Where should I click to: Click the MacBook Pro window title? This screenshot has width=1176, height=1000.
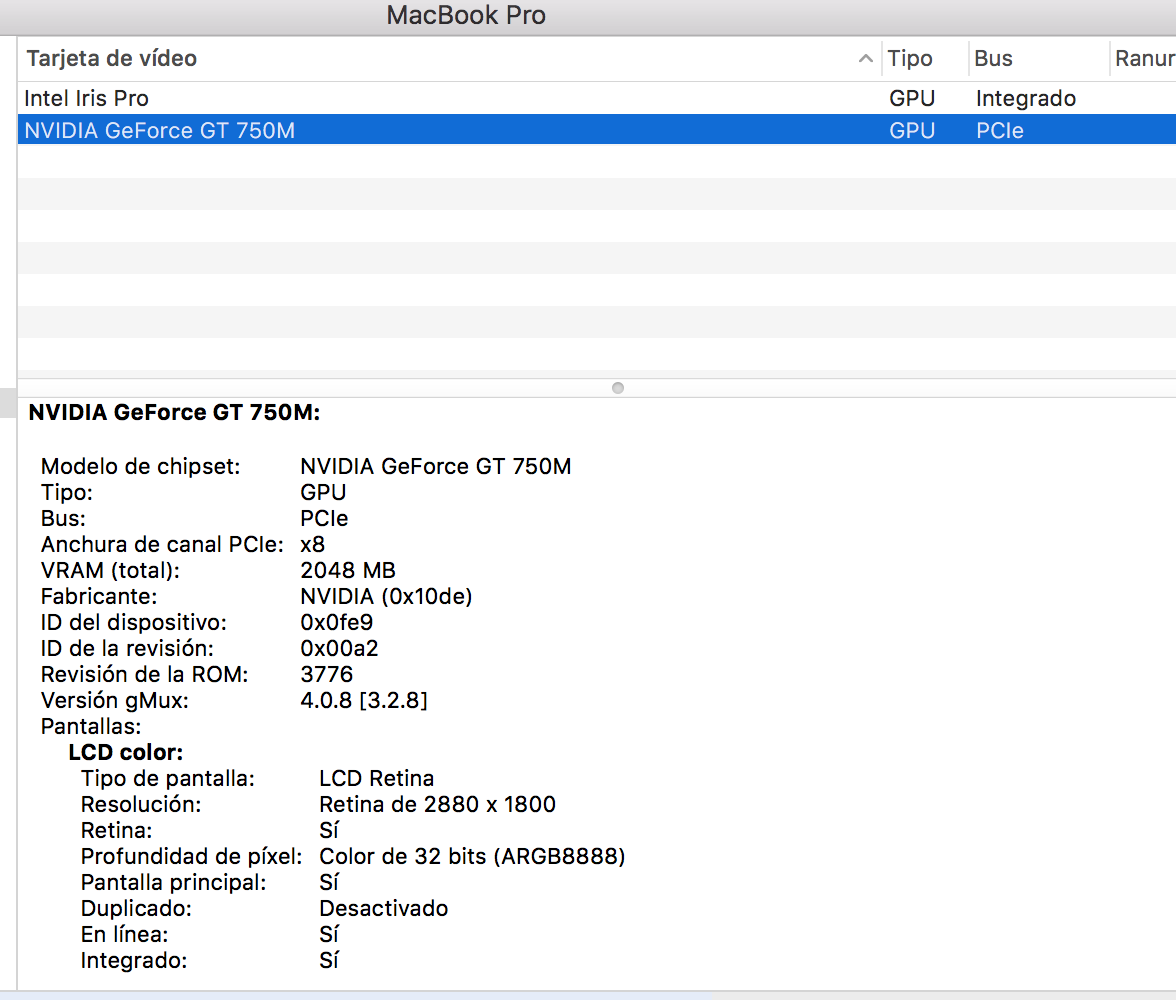[x=466, y=15]
